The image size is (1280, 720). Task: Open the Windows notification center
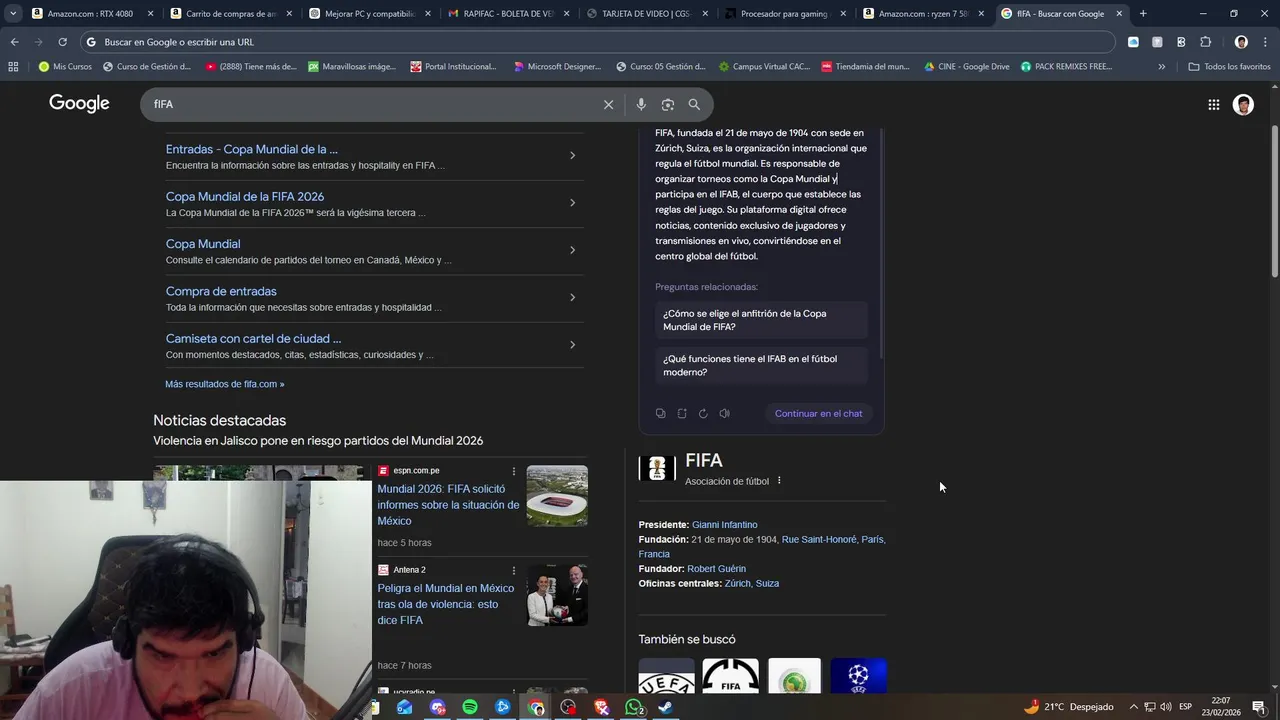[1259, 707]
